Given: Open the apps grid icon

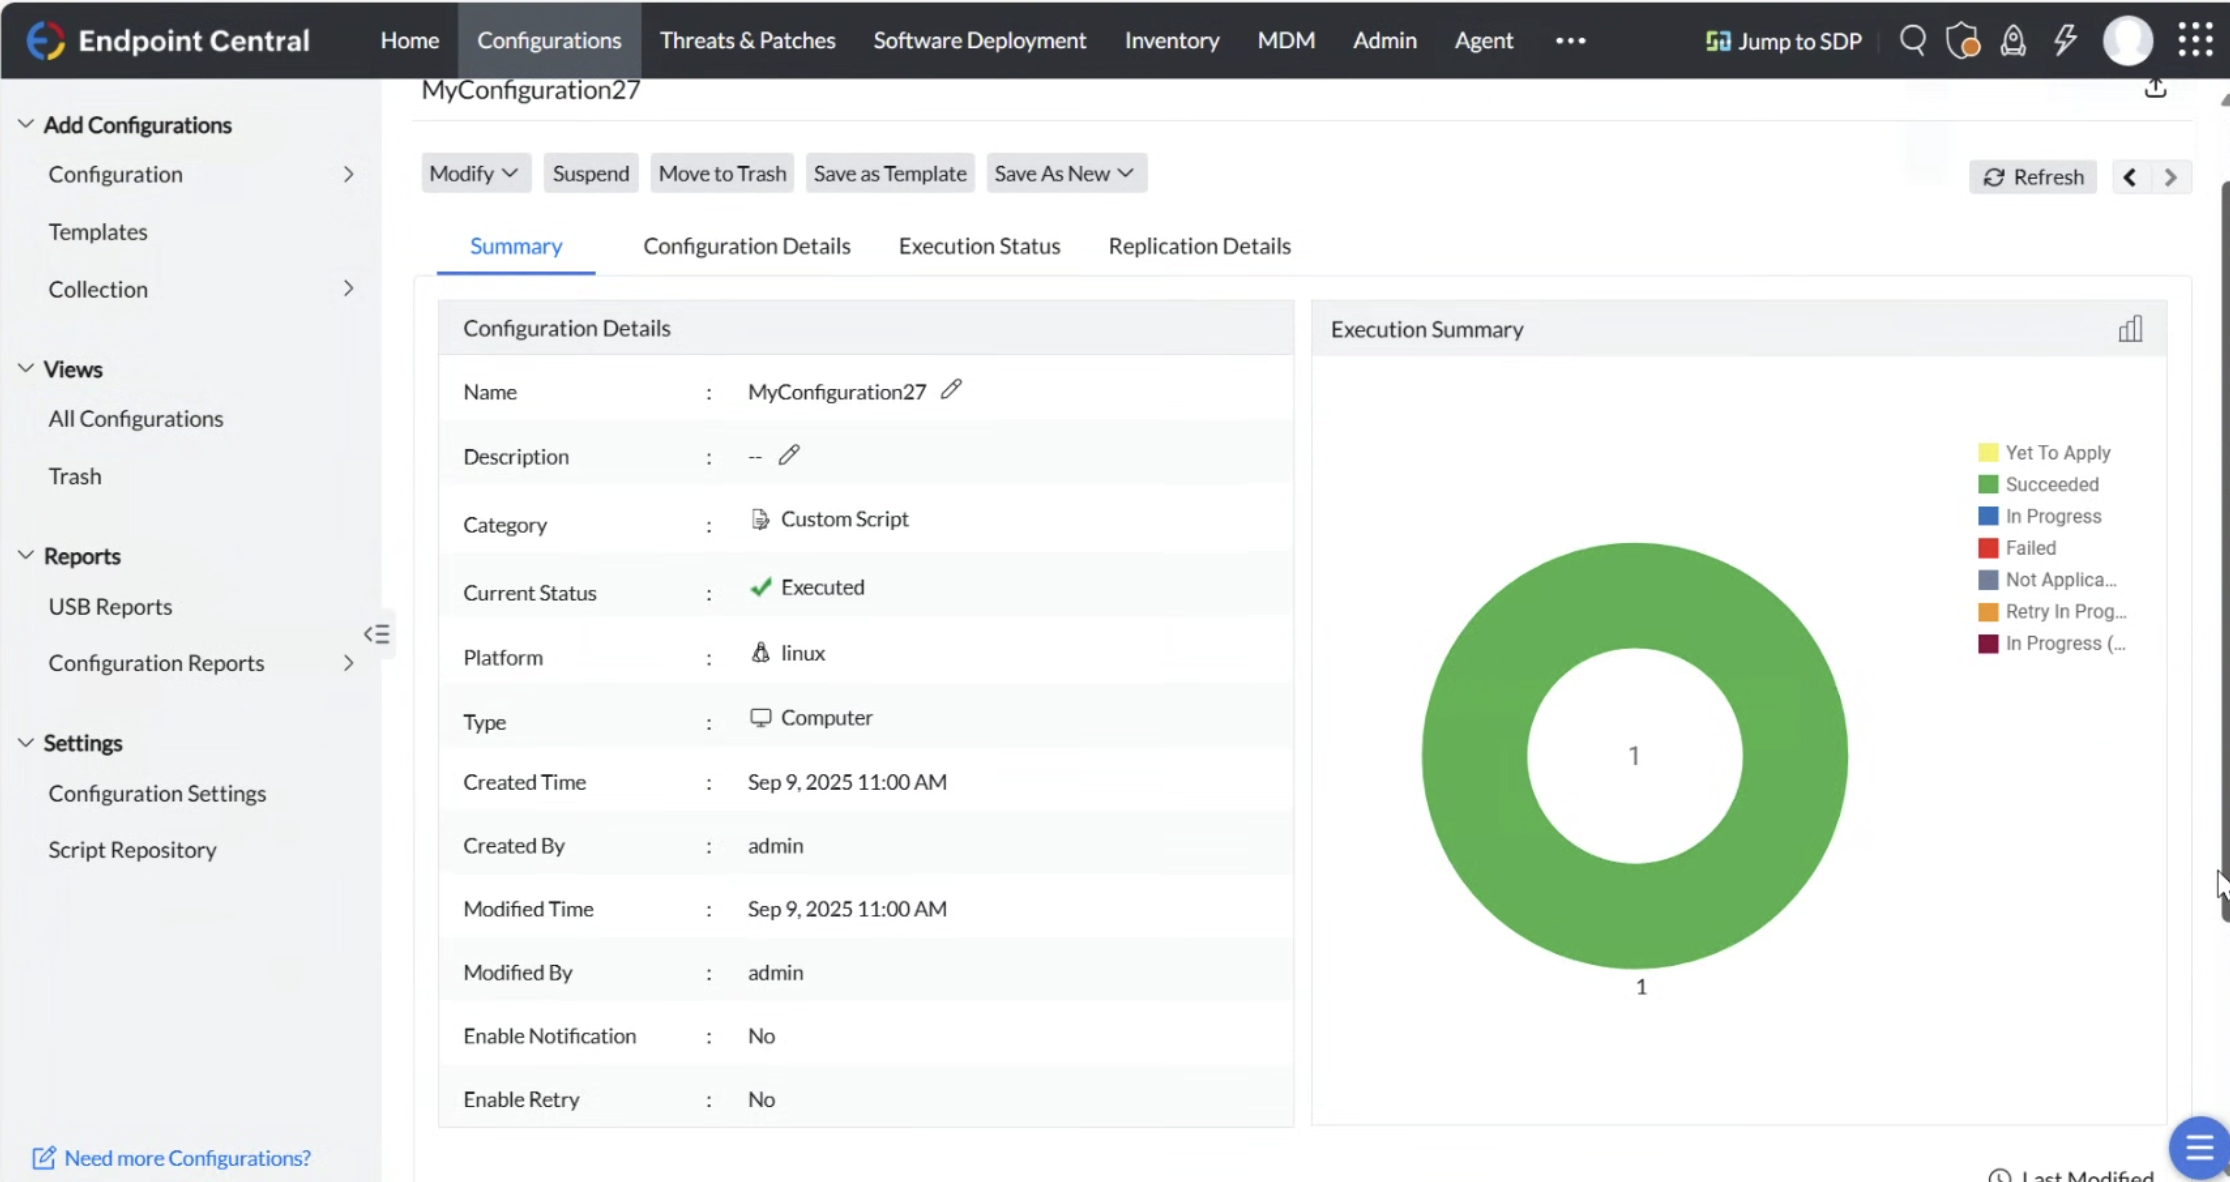Looking at the screenshot, I should pos(2195,41).
